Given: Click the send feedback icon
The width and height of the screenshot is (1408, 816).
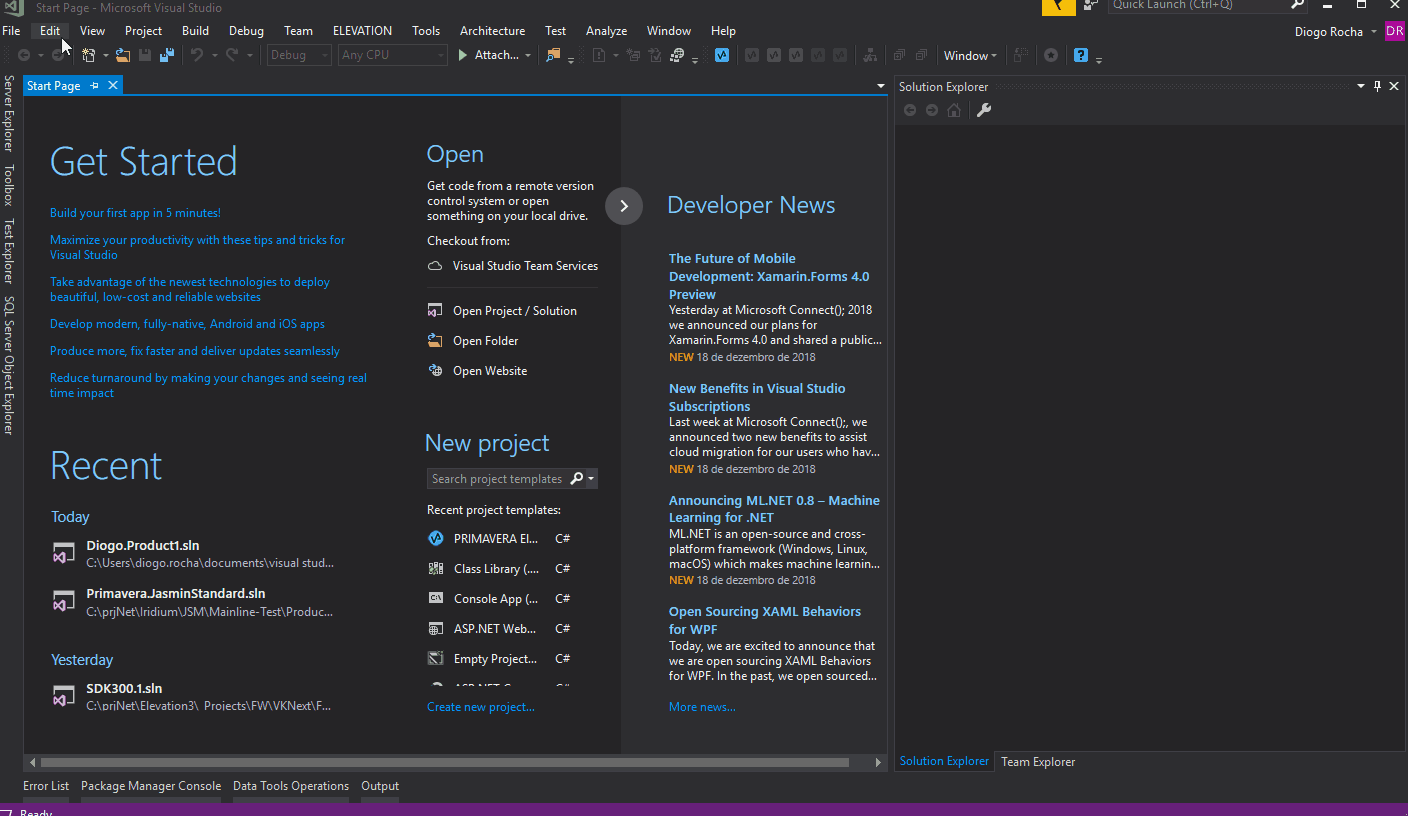Looking at the screenshot, I should point(1091,5).
